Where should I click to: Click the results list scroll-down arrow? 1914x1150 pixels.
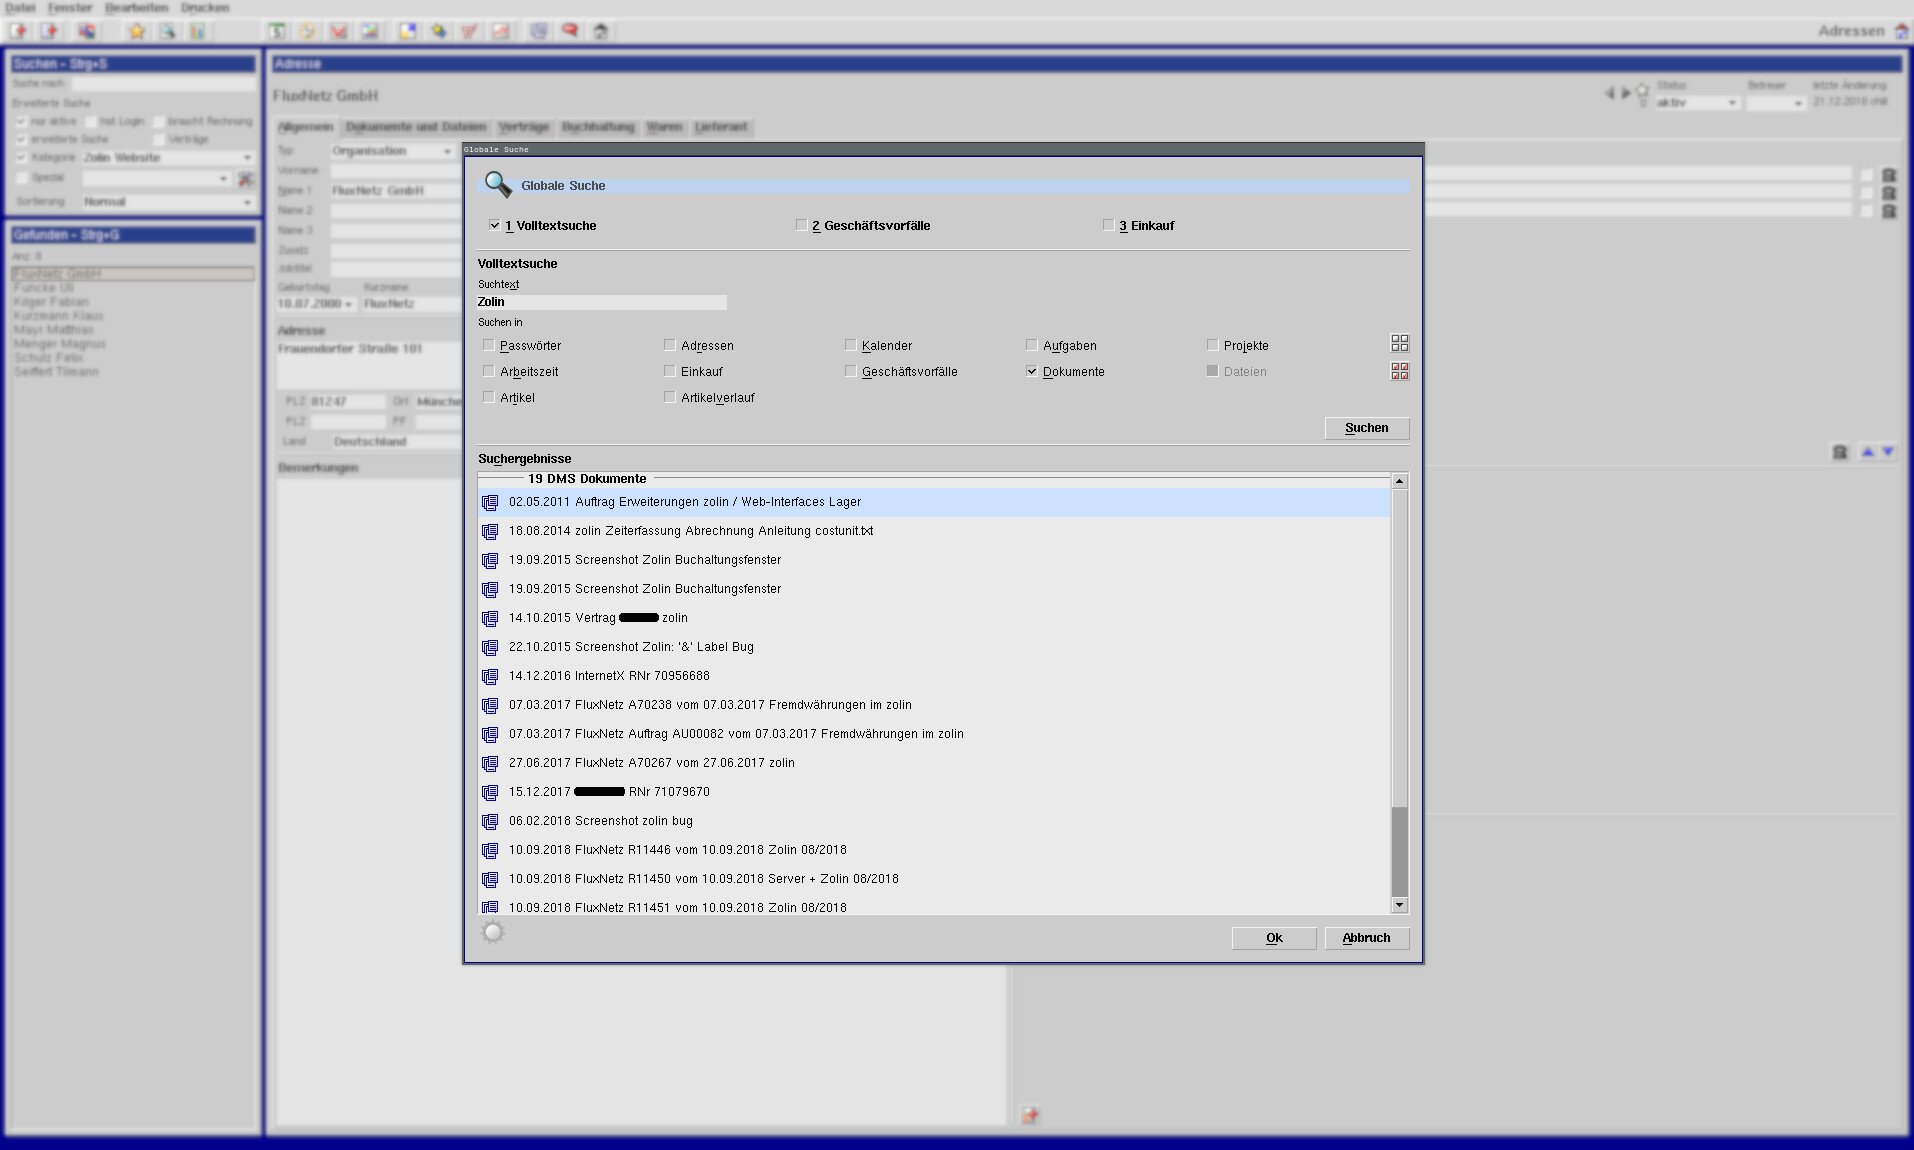coord(1399,905)
